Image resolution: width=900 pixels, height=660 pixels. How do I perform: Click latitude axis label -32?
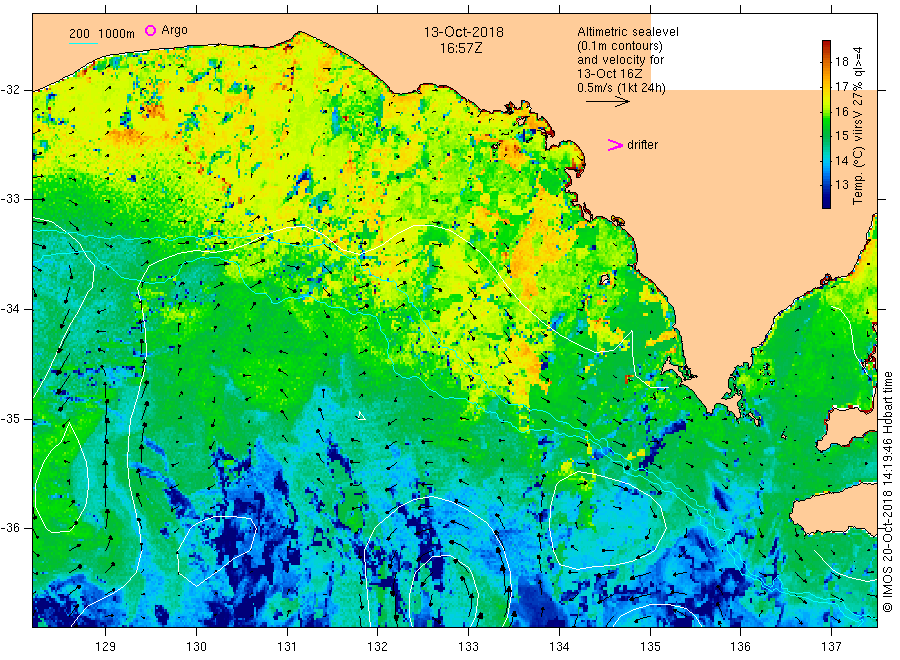point(10,90)
